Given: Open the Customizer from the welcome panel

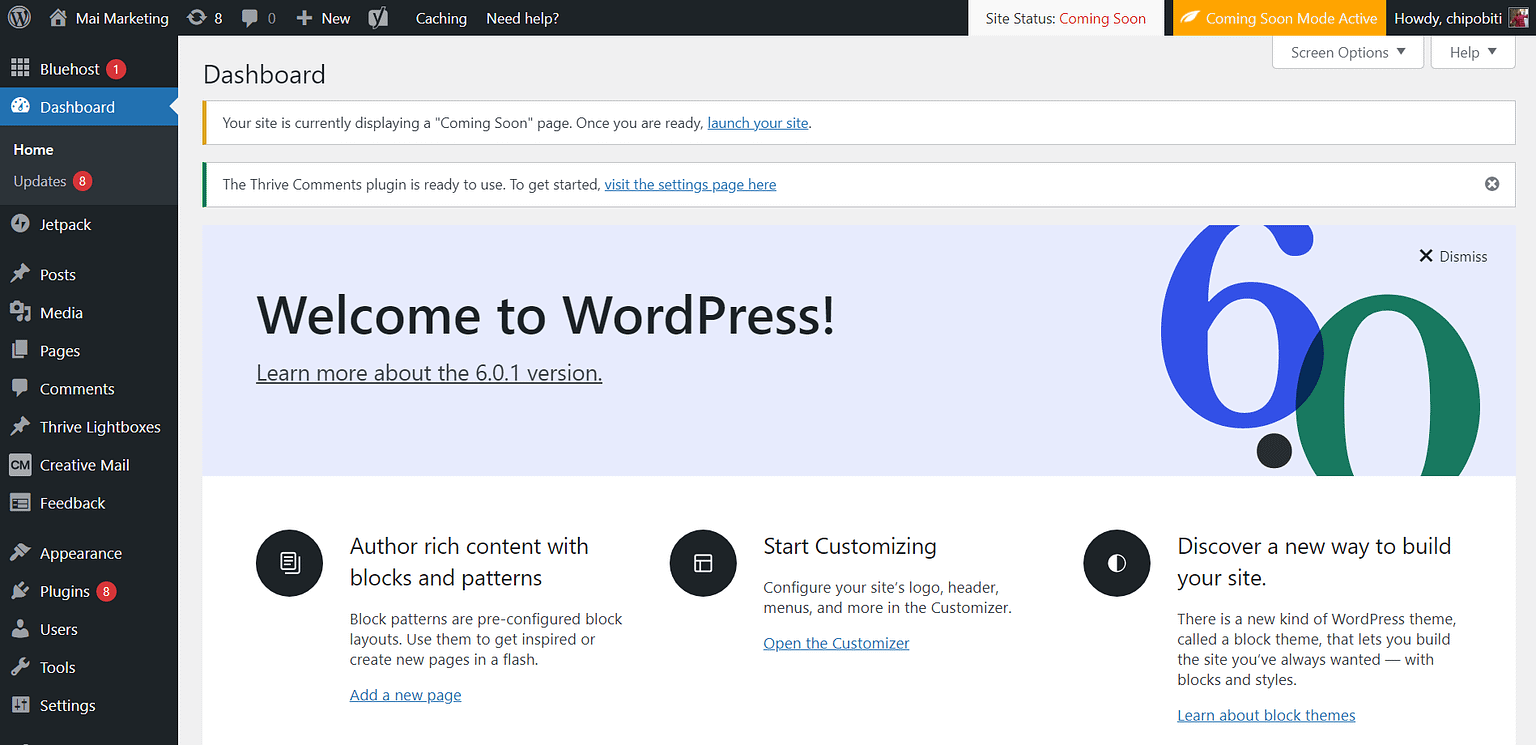Looking at the screenshot, I should click(x=836, y=642).
